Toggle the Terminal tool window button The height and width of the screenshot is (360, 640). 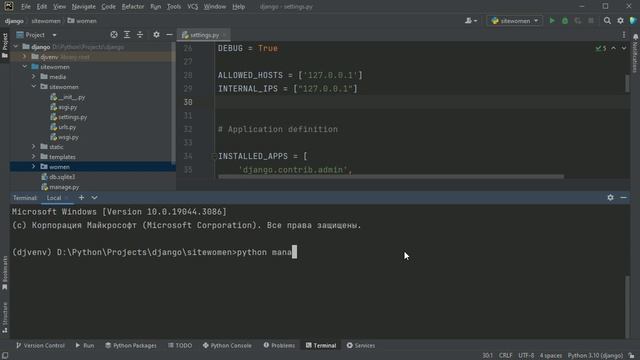(321, 345)
